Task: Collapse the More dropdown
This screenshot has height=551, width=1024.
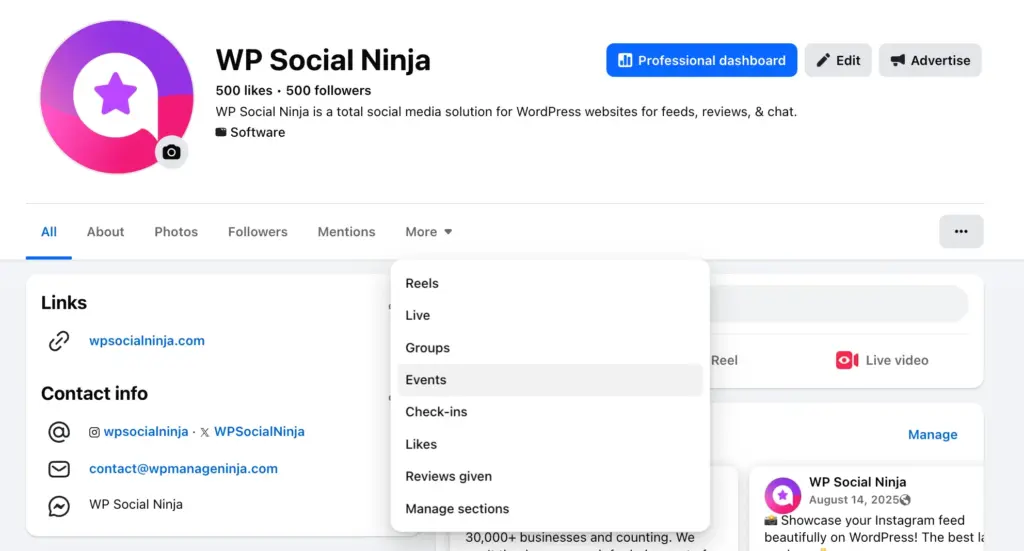Action: click(x=428, y=232)
